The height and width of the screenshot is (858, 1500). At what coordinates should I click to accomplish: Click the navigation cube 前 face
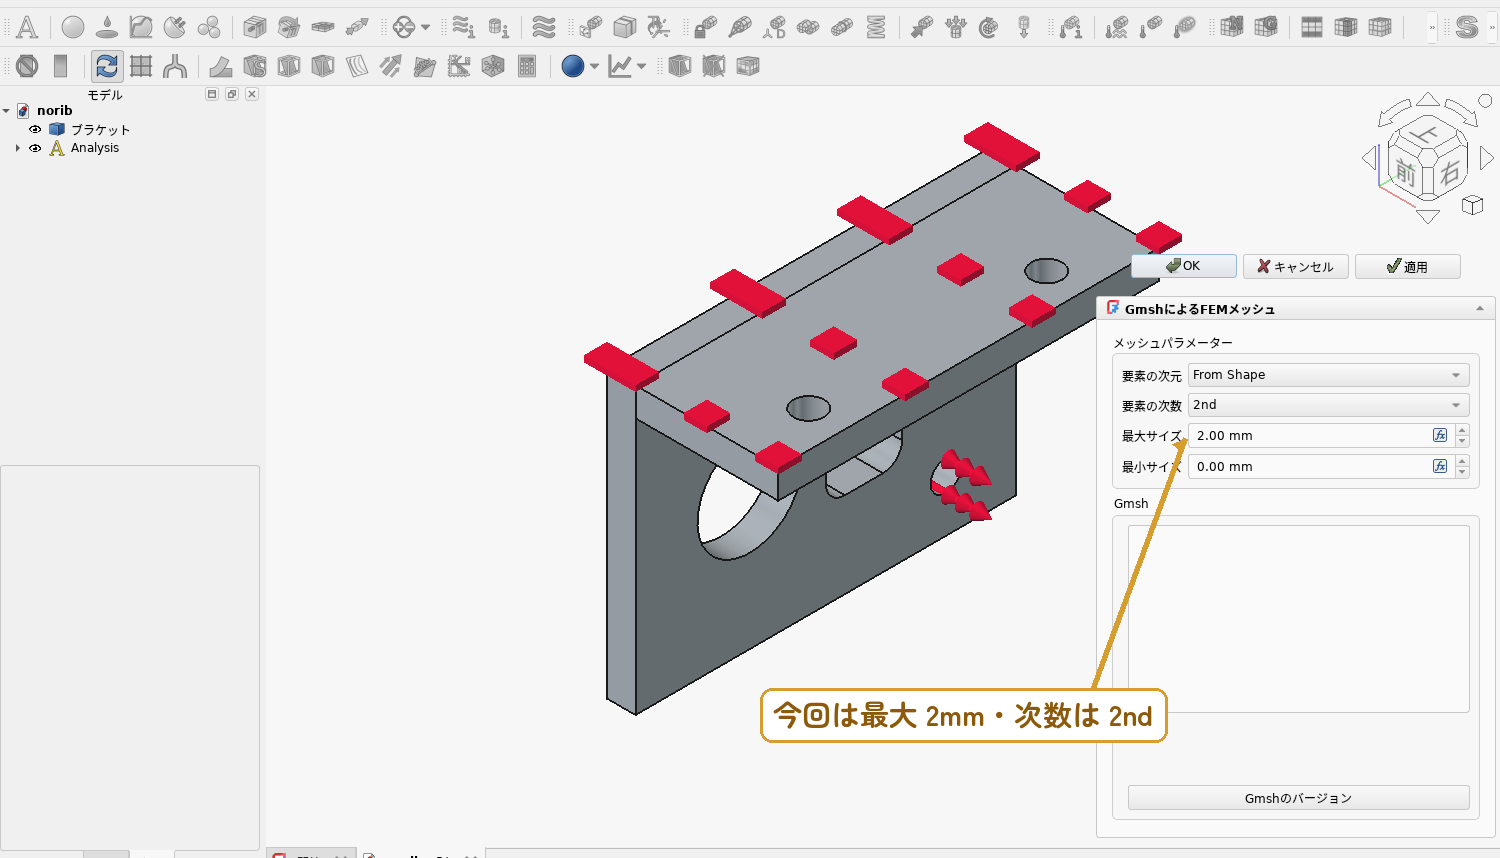1406,174
